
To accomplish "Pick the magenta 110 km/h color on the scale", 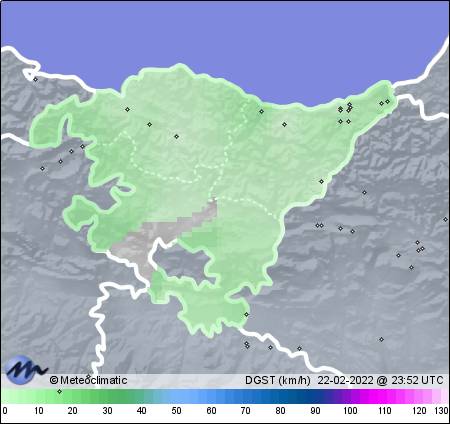I will (x=385, y=396).
